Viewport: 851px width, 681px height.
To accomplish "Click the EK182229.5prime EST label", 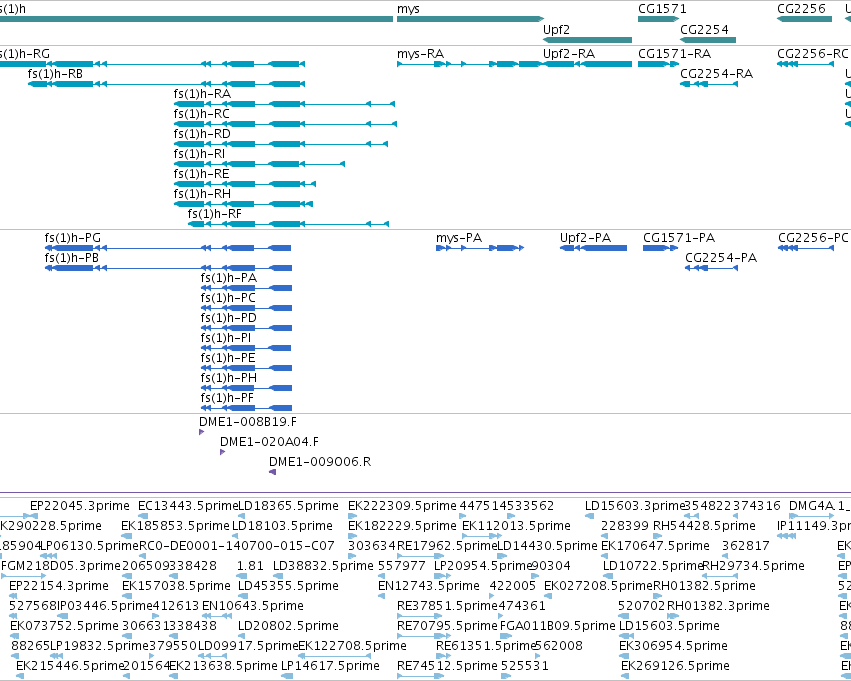I will 402,526.
